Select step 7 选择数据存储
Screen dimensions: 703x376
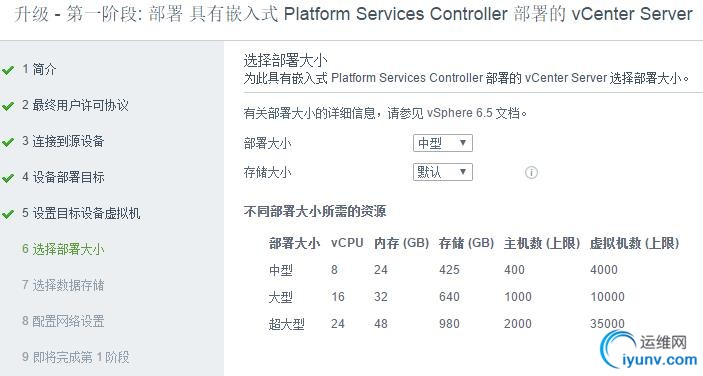pos(63,285)
